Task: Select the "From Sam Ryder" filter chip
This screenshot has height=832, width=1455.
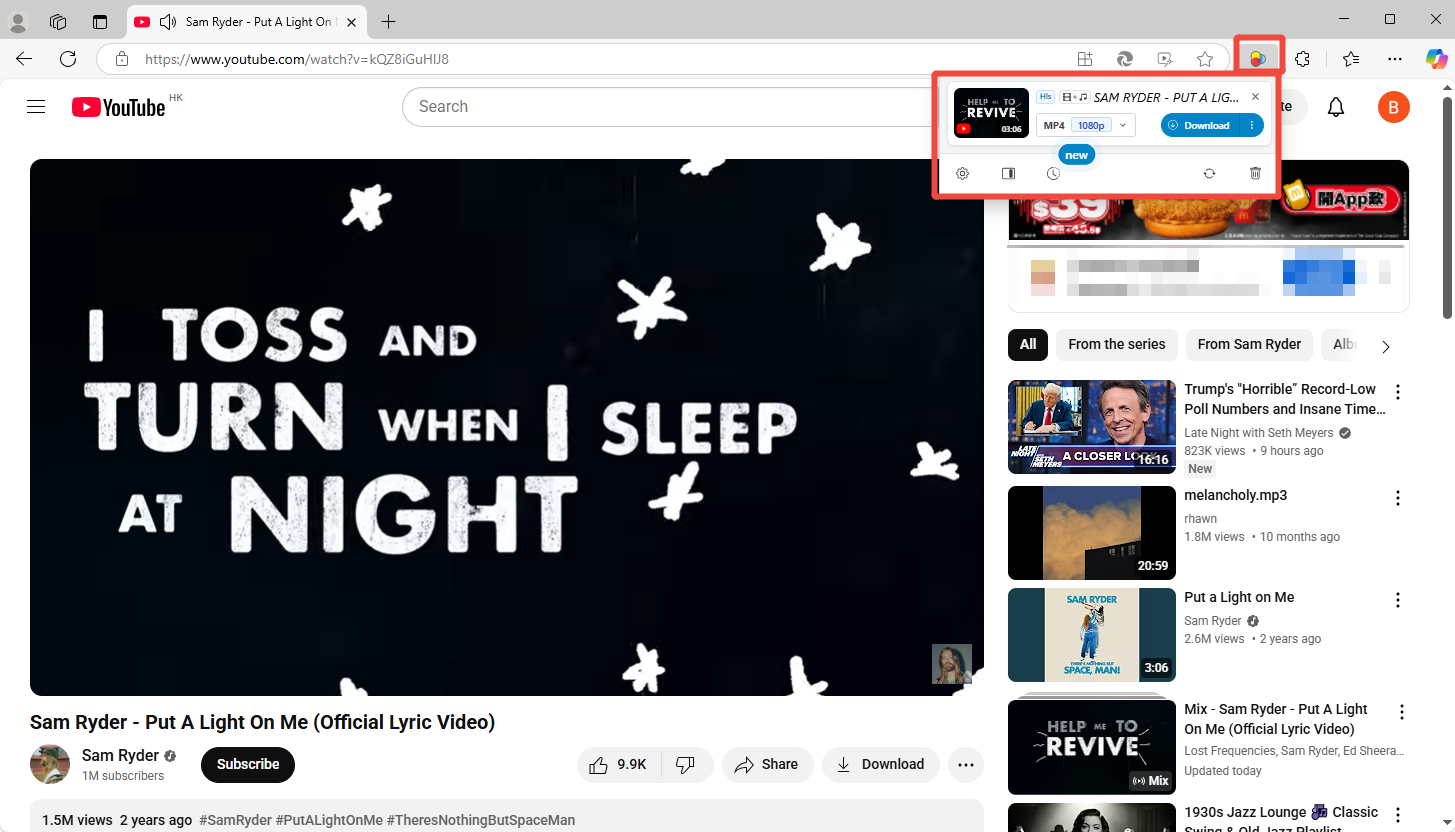Action: [x=1248, y=344]
